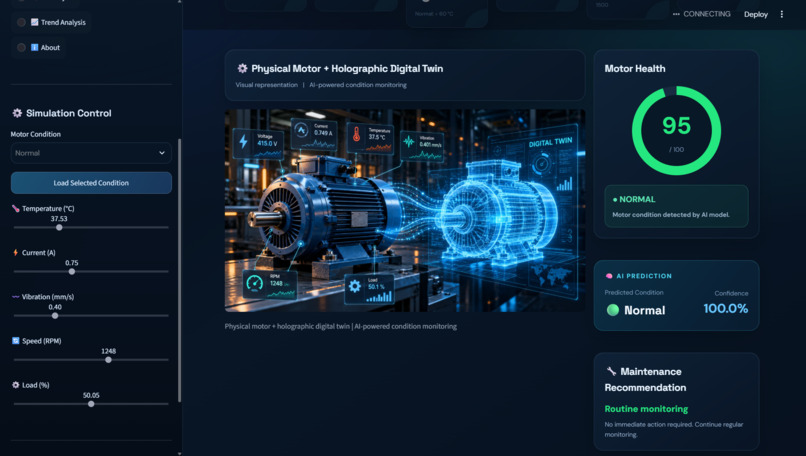
Task: Select the About radio button
Action: 21,47
